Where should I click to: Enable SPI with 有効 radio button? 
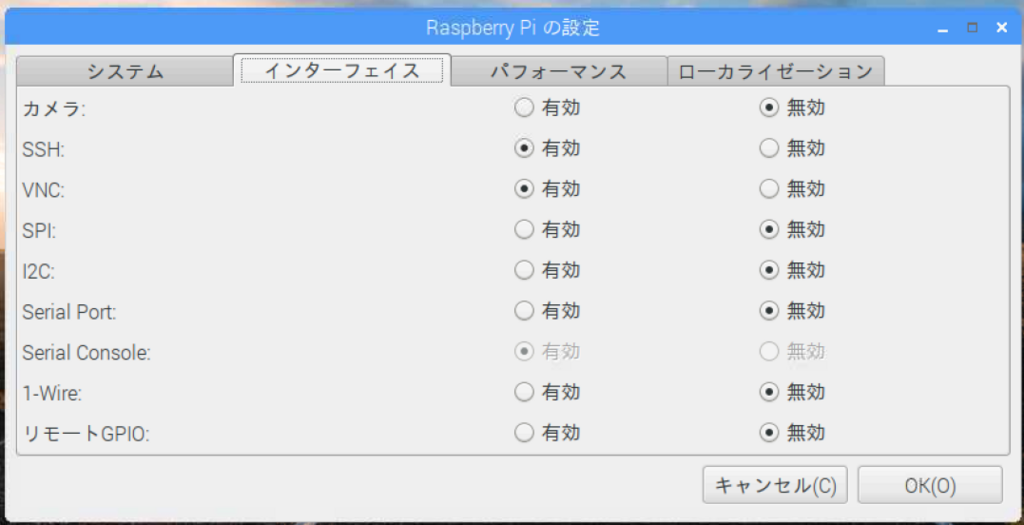(524, 229)
